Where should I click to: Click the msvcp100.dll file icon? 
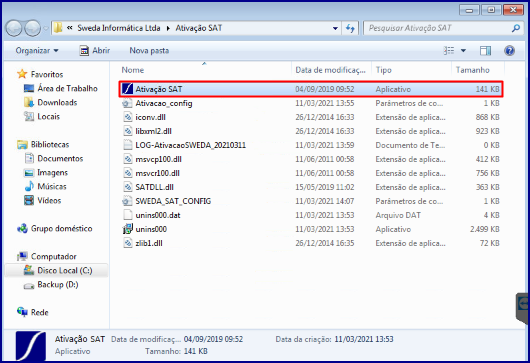click(x=127, y=159)
